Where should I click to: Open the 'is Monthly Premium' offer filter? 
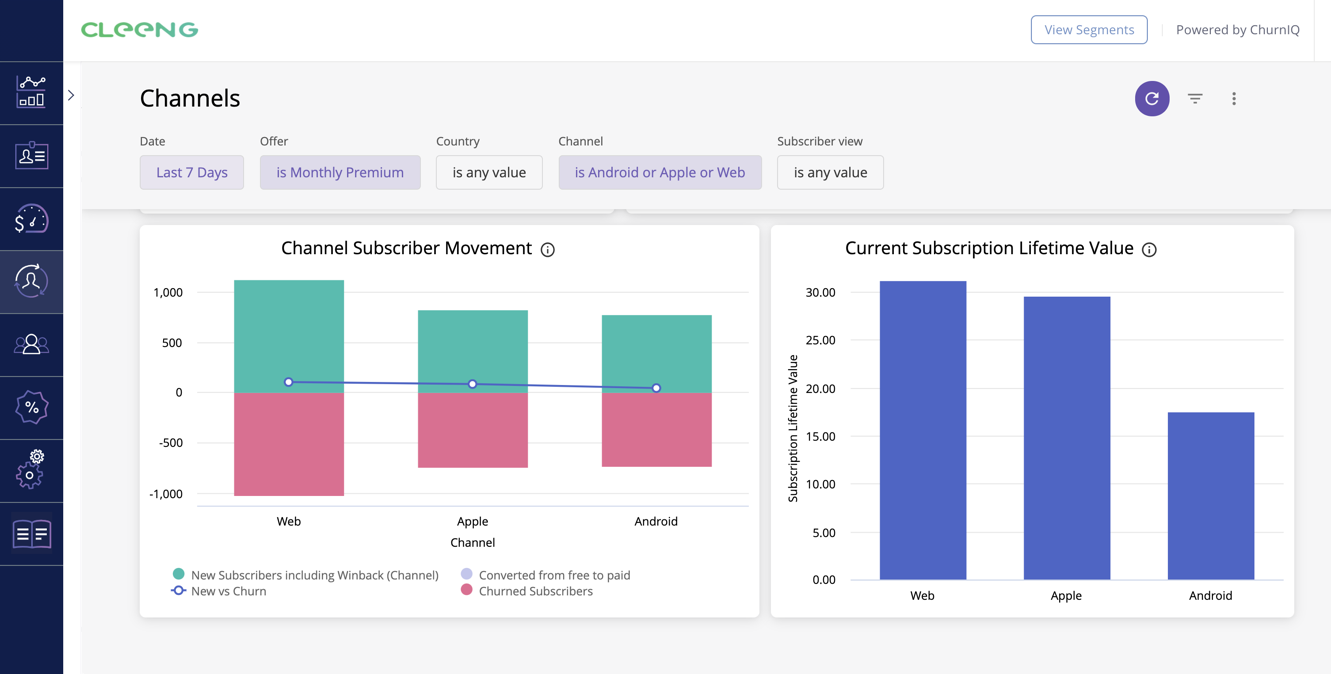point(340,172)
